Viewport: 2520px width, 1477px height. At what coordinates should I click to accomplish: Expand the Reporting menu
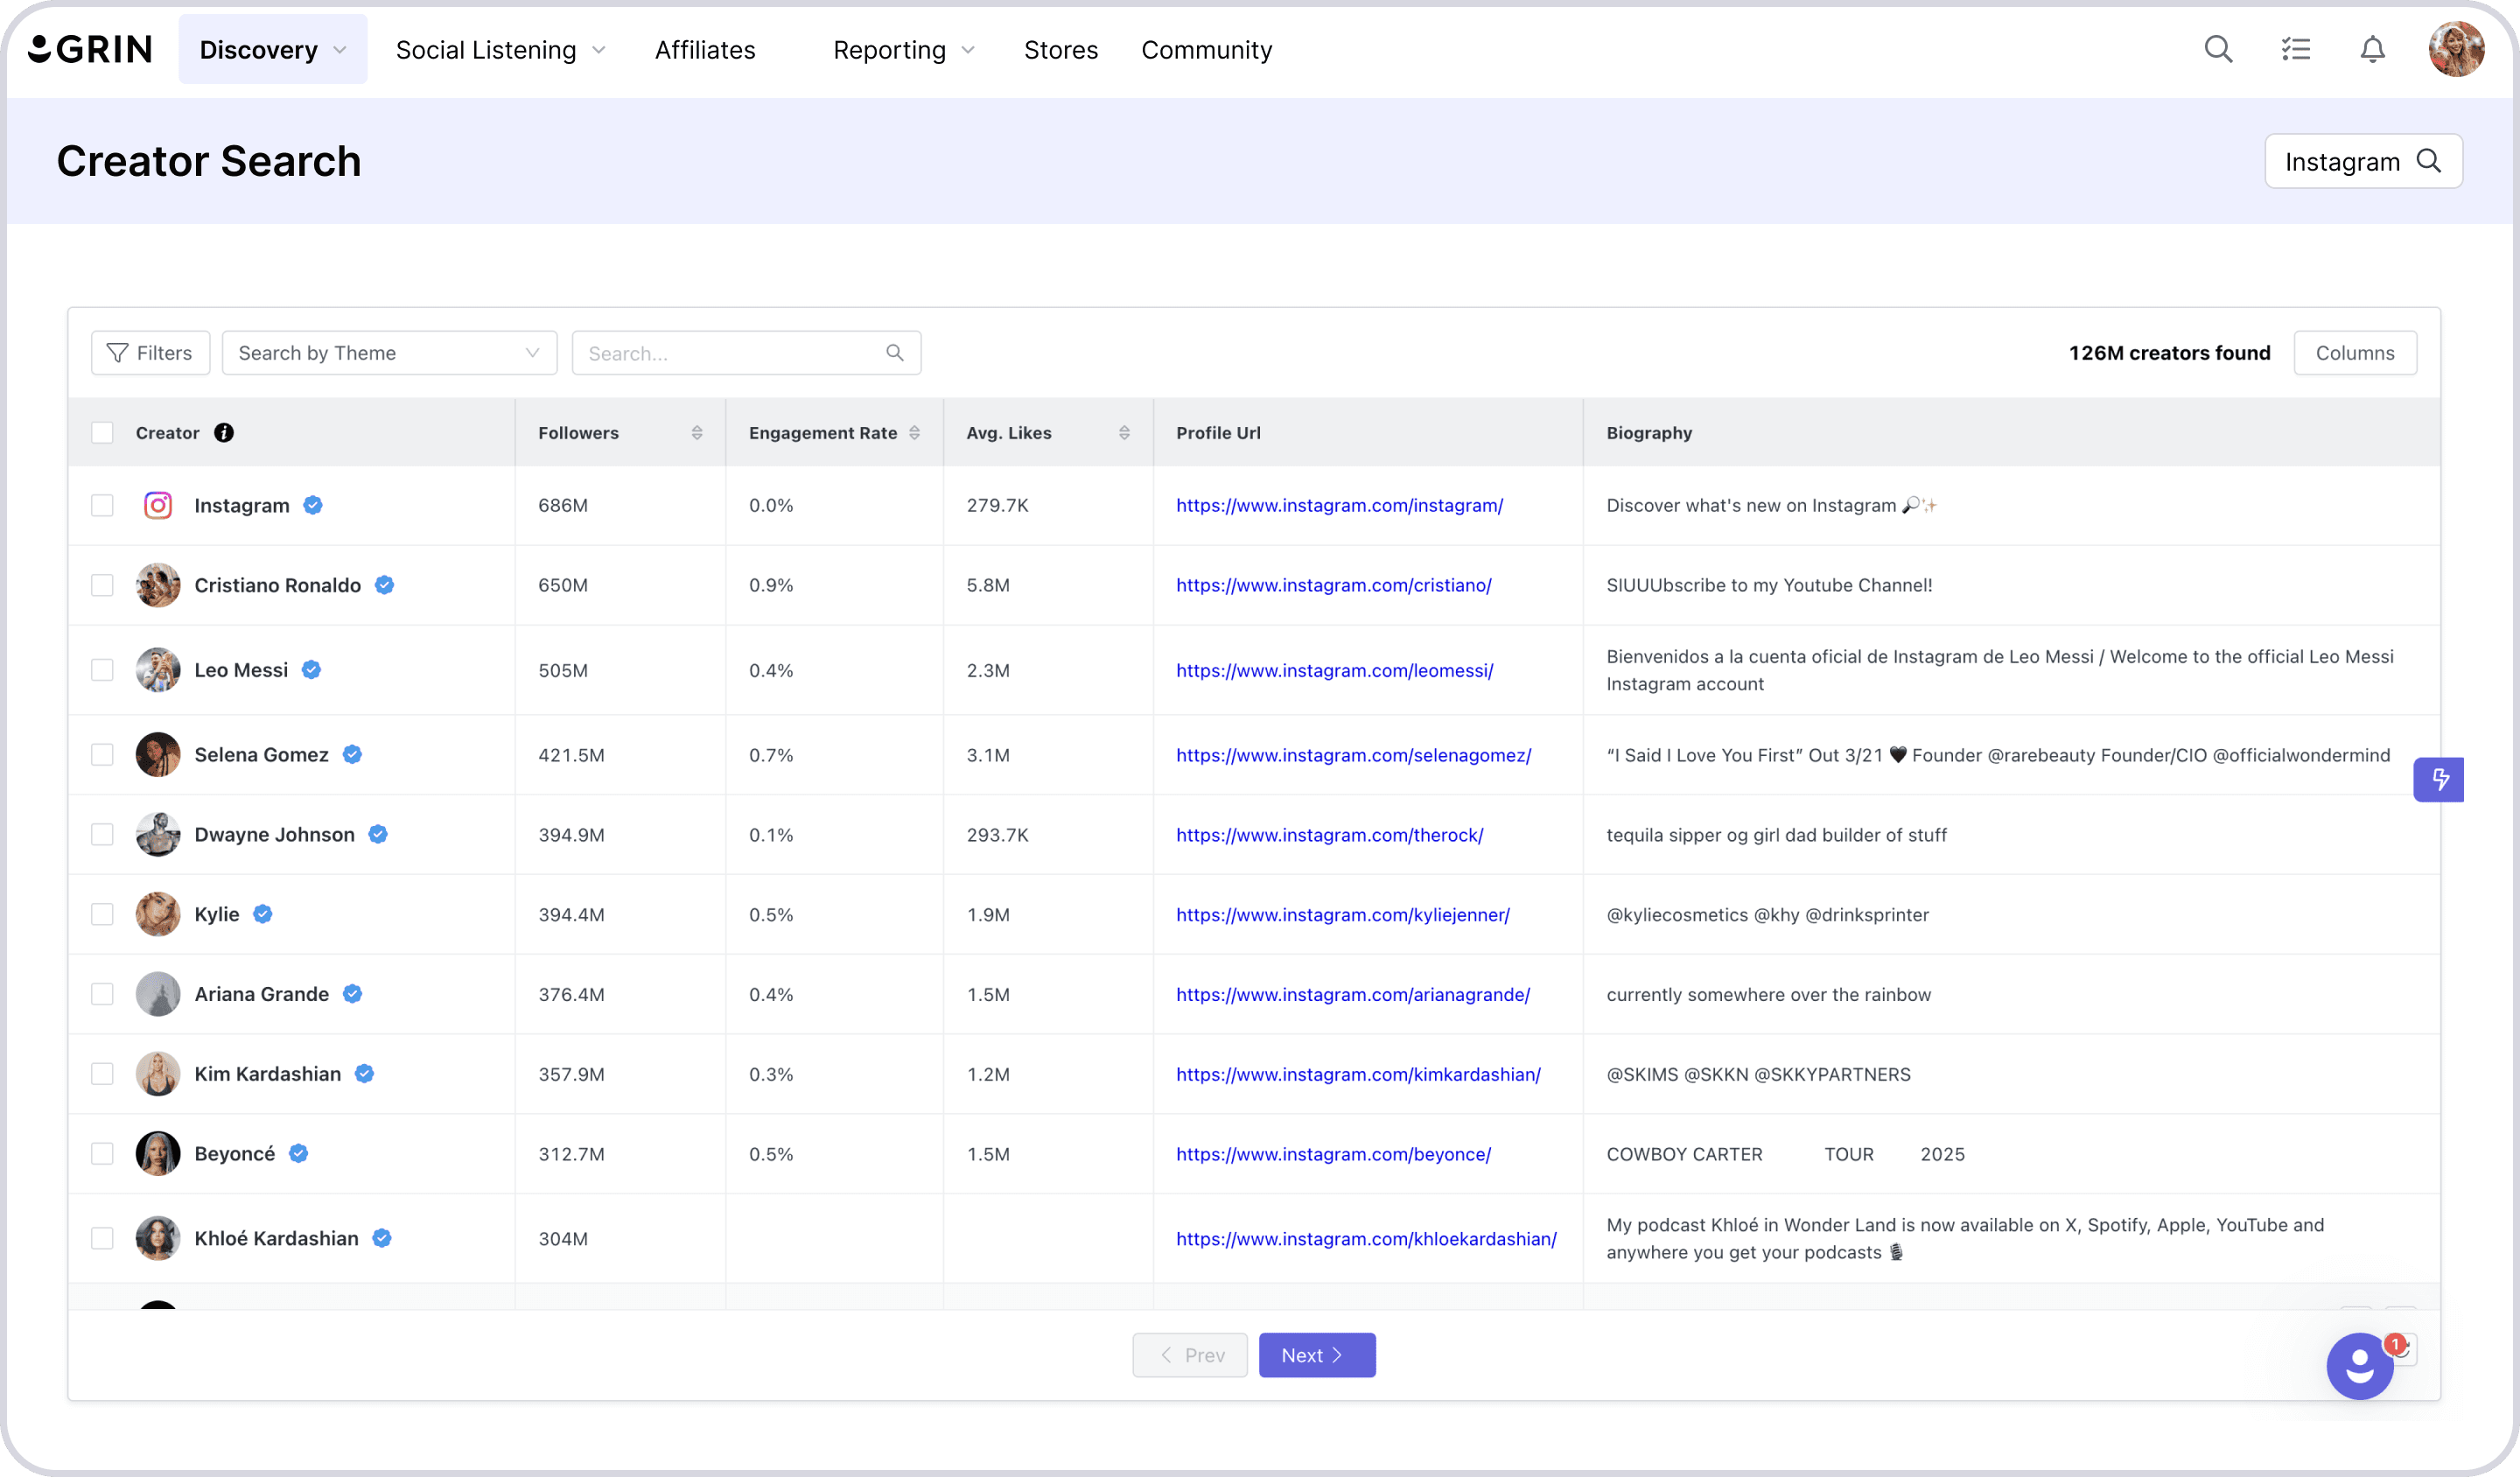tap(904, 49)
